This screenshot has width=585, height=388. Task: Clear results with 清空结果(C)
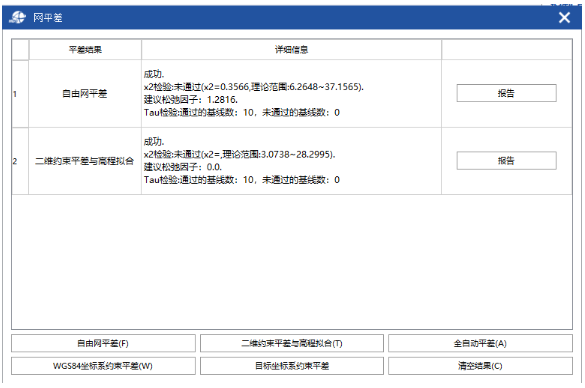[x=480, y=366]
